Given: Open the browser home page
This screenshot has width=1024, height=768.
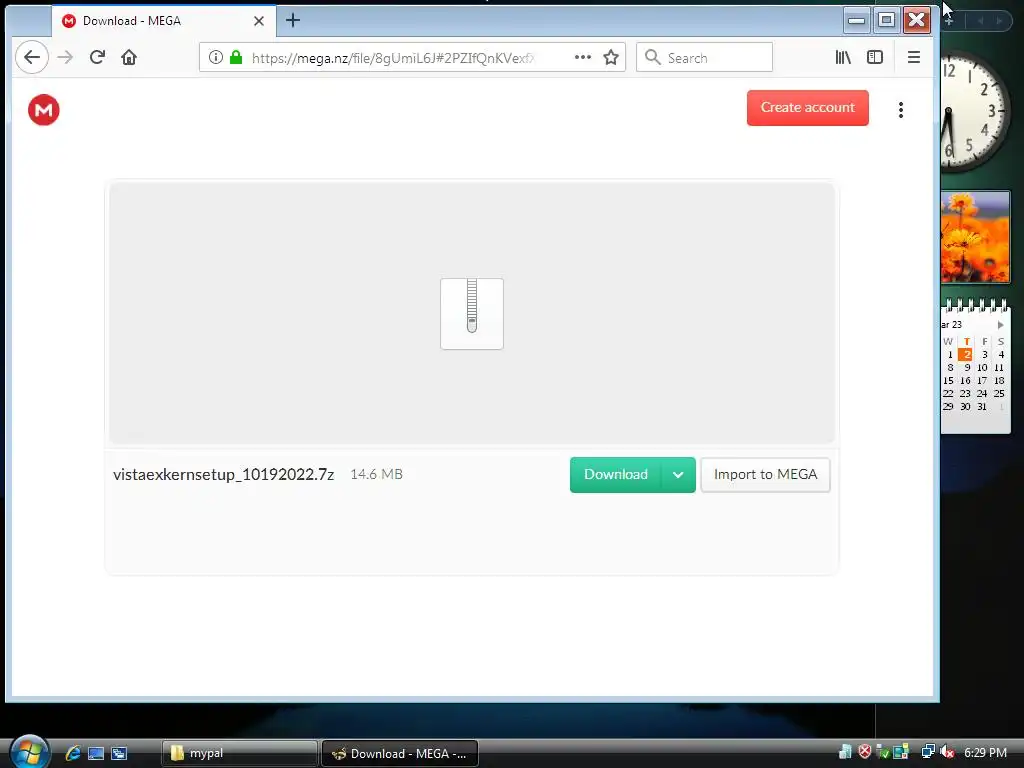Looking at the screenshot, I should tap(129, 57).
